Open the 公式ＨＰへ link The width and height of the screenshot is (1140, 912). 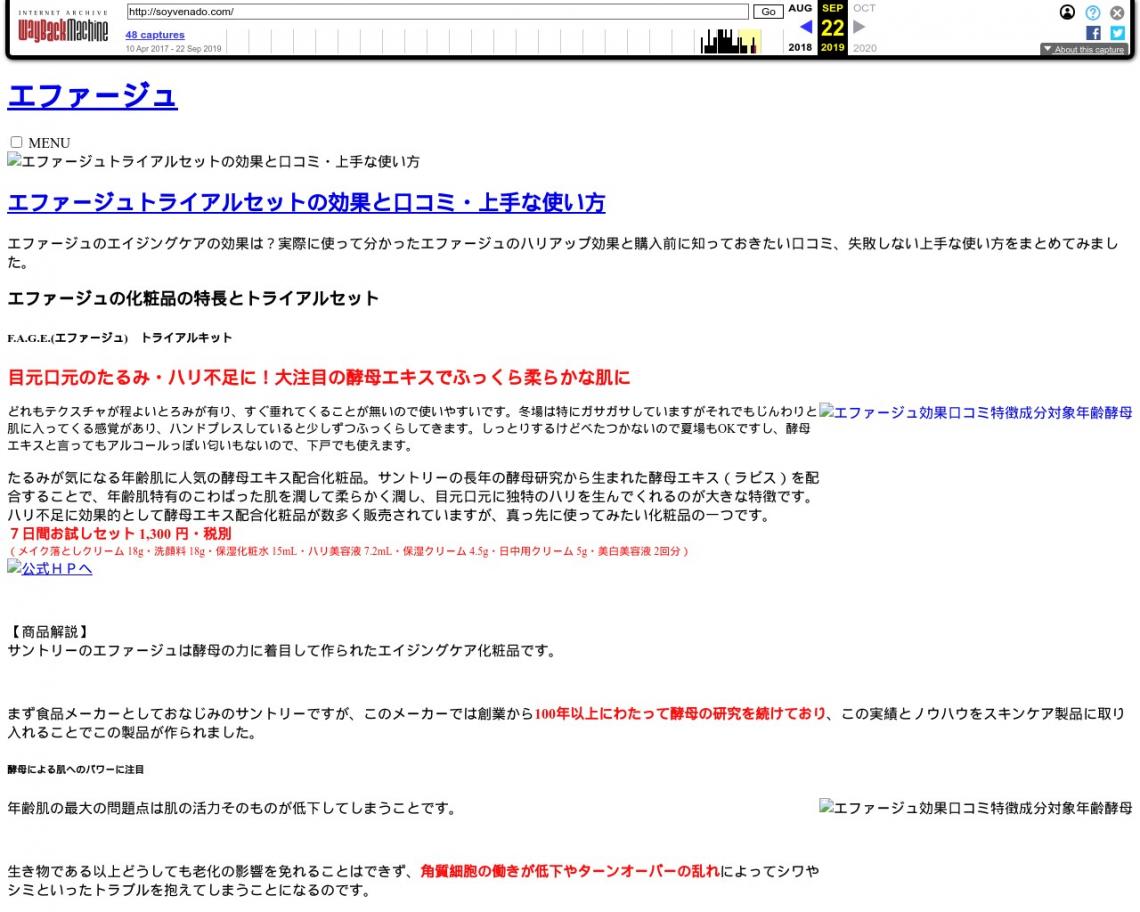49,568
